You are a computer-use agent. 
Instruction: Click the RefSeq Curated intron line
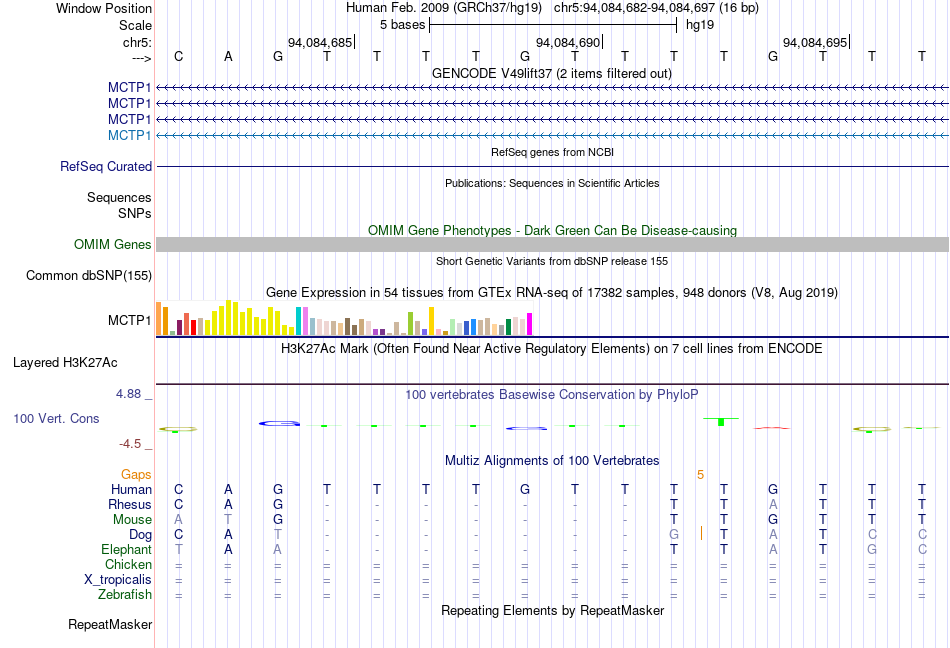(x=553, y=167)
